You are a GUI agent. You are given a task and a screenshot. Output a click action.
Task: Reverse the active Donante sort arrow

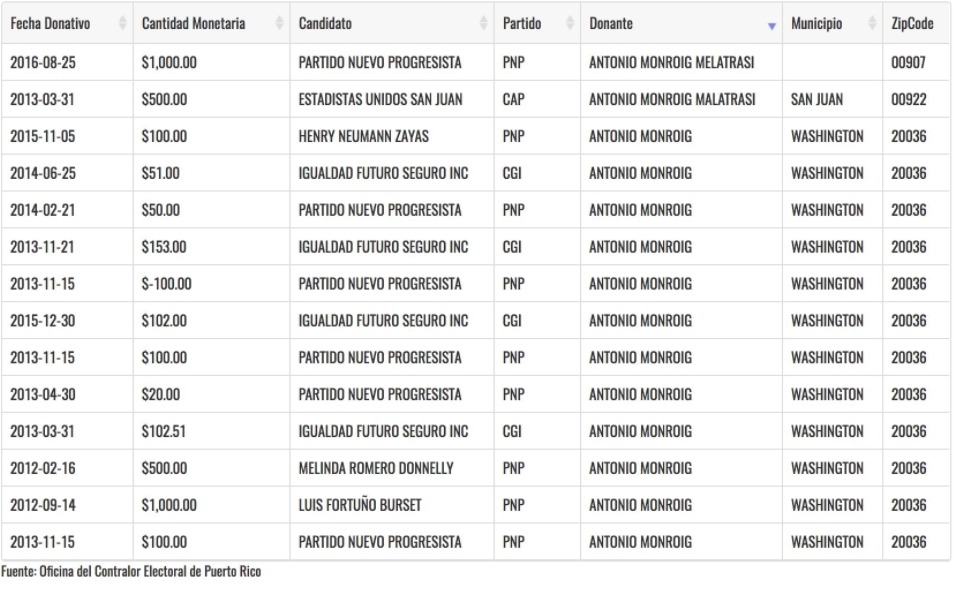coord(772,26)
